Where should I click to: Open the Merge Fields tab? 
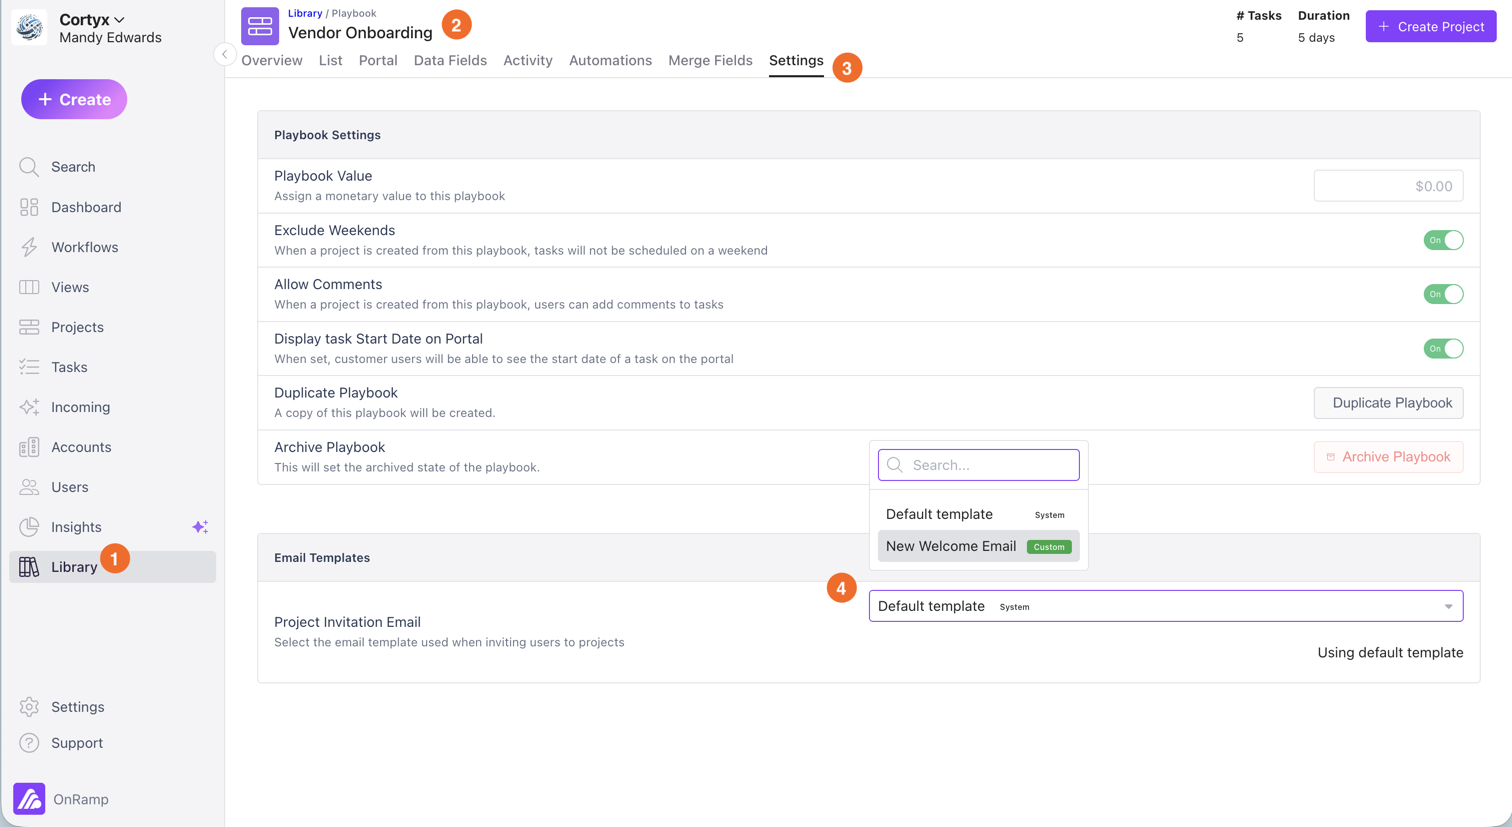710,61
